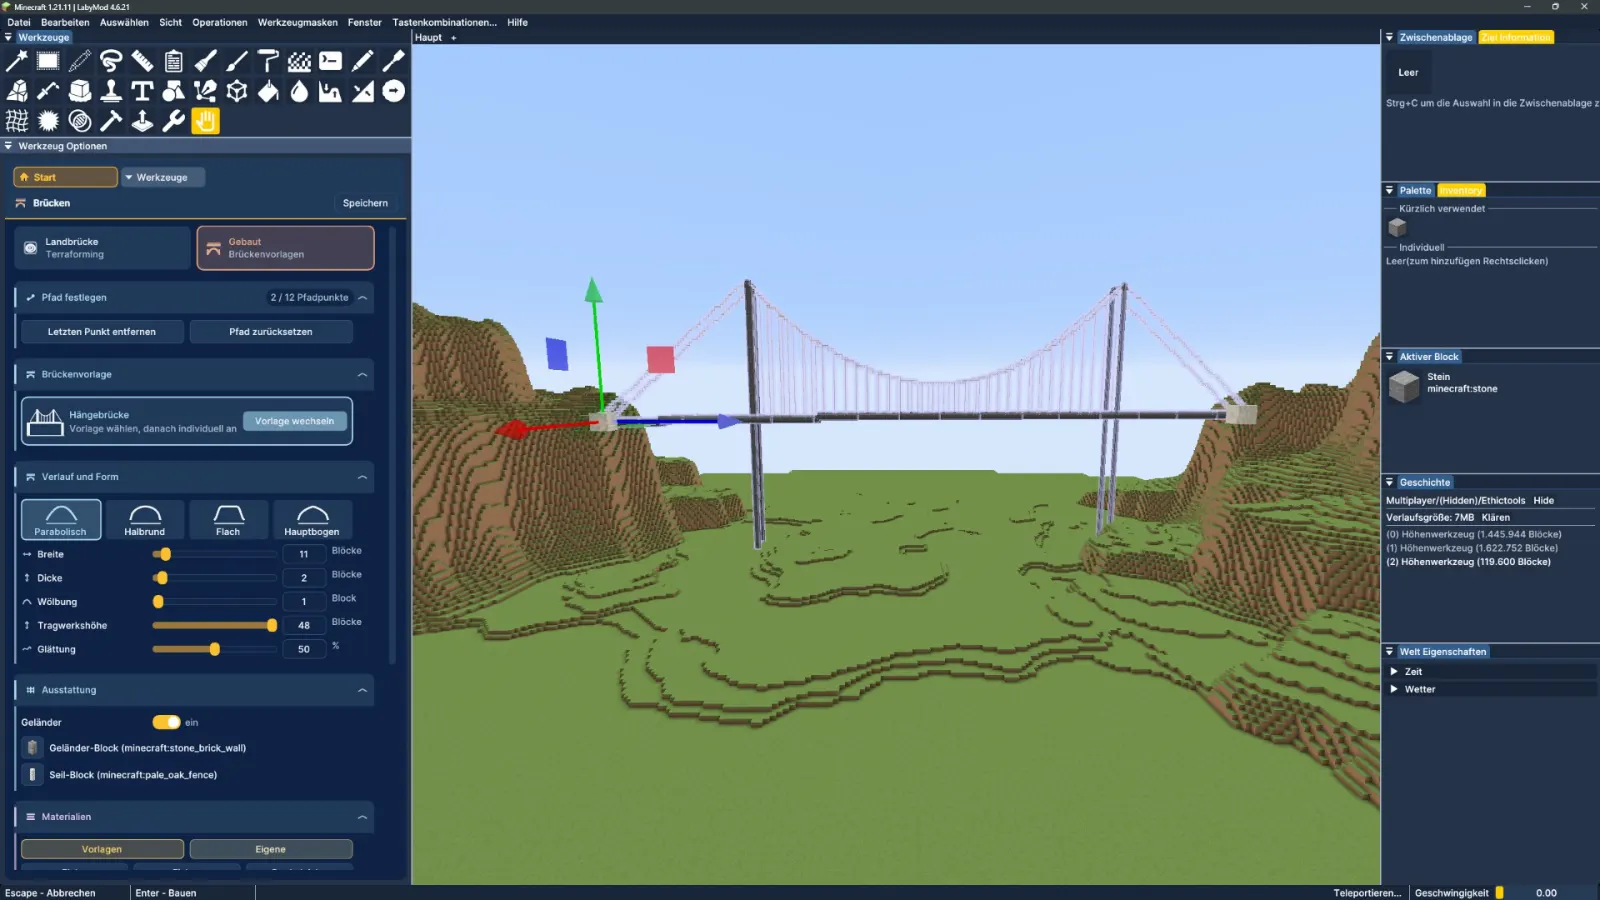The image size is (1600, 900).
Task: Click the yellow hand tool
Action: point(205,121)
